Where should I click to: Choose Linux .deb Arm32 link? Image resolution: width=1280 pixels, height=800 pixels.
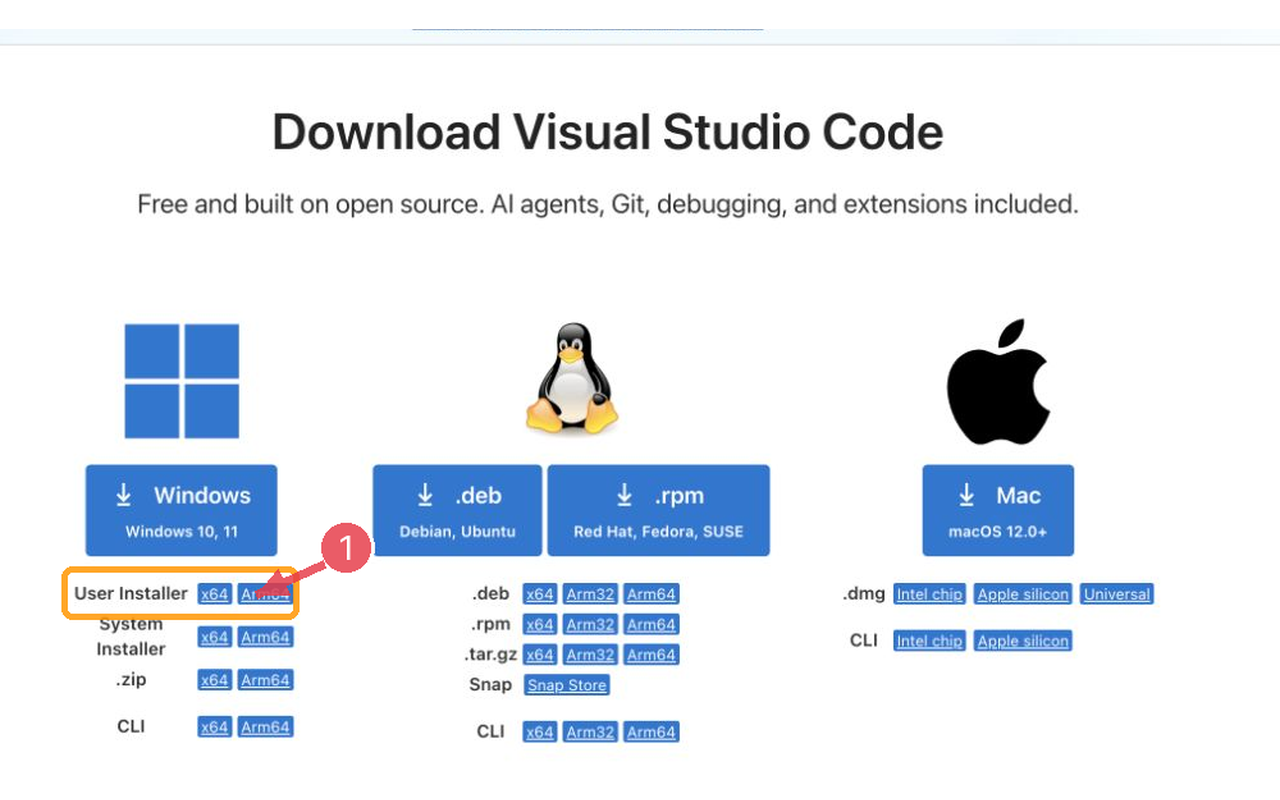point(590,594)
